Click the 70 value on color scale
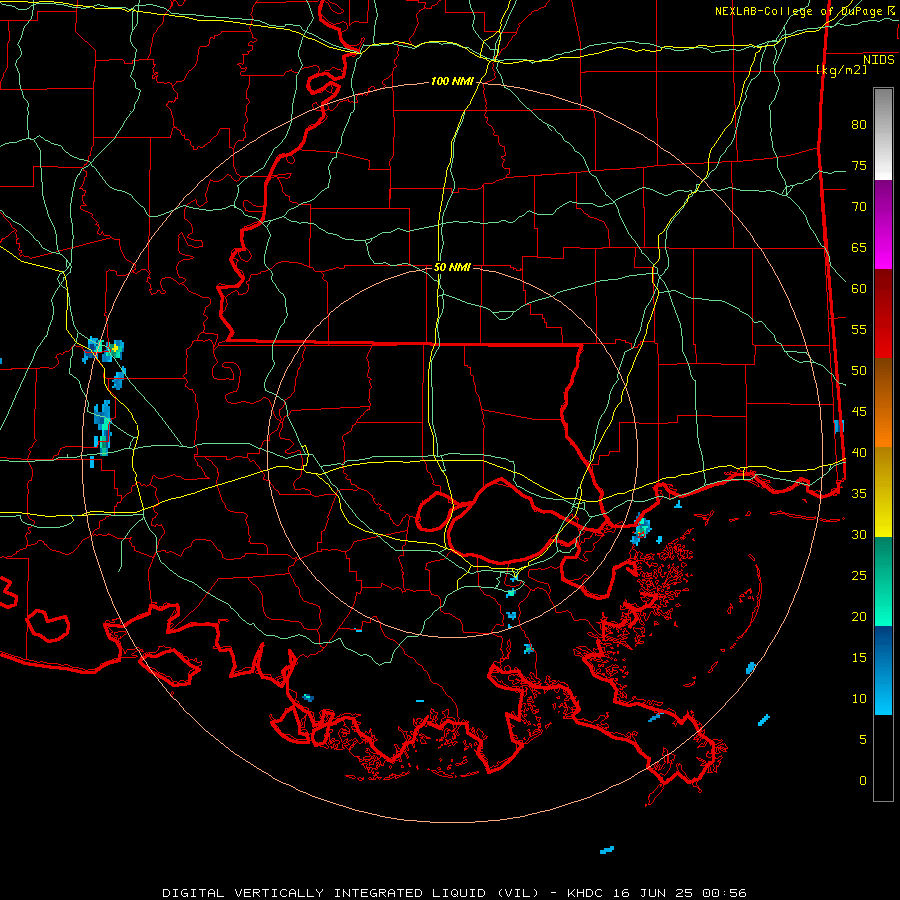Image resolution: width=900 pixels, height=900 pixels. (859, 207)
